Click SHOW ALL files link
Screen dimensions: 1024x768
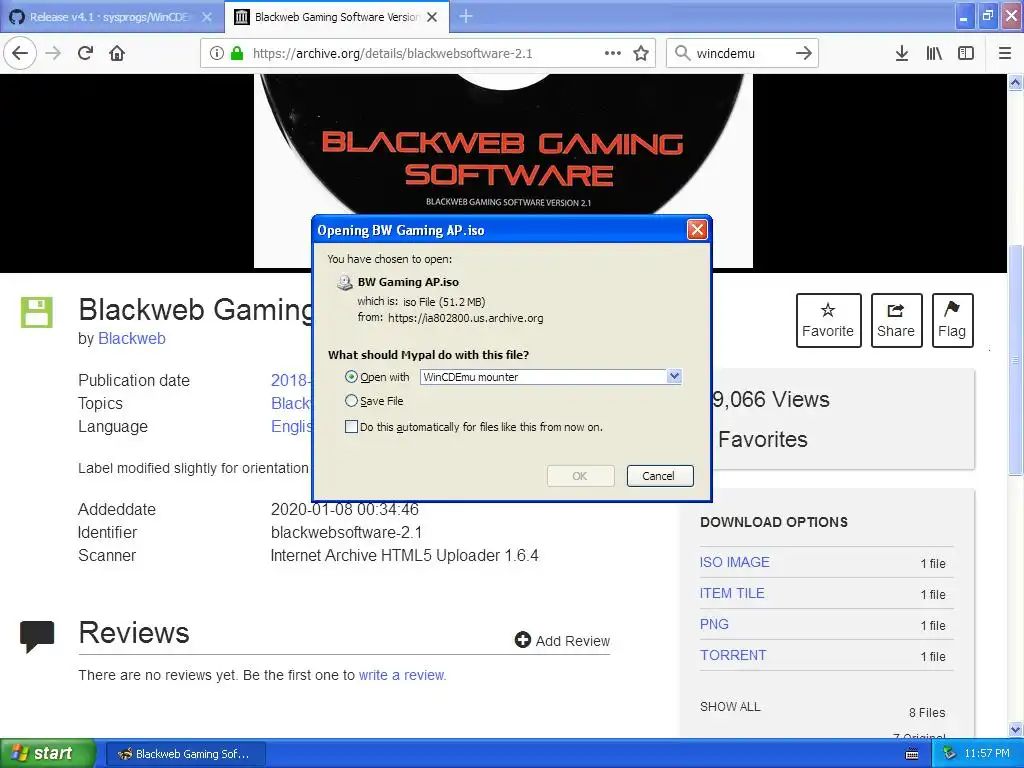tap(730, 707)
